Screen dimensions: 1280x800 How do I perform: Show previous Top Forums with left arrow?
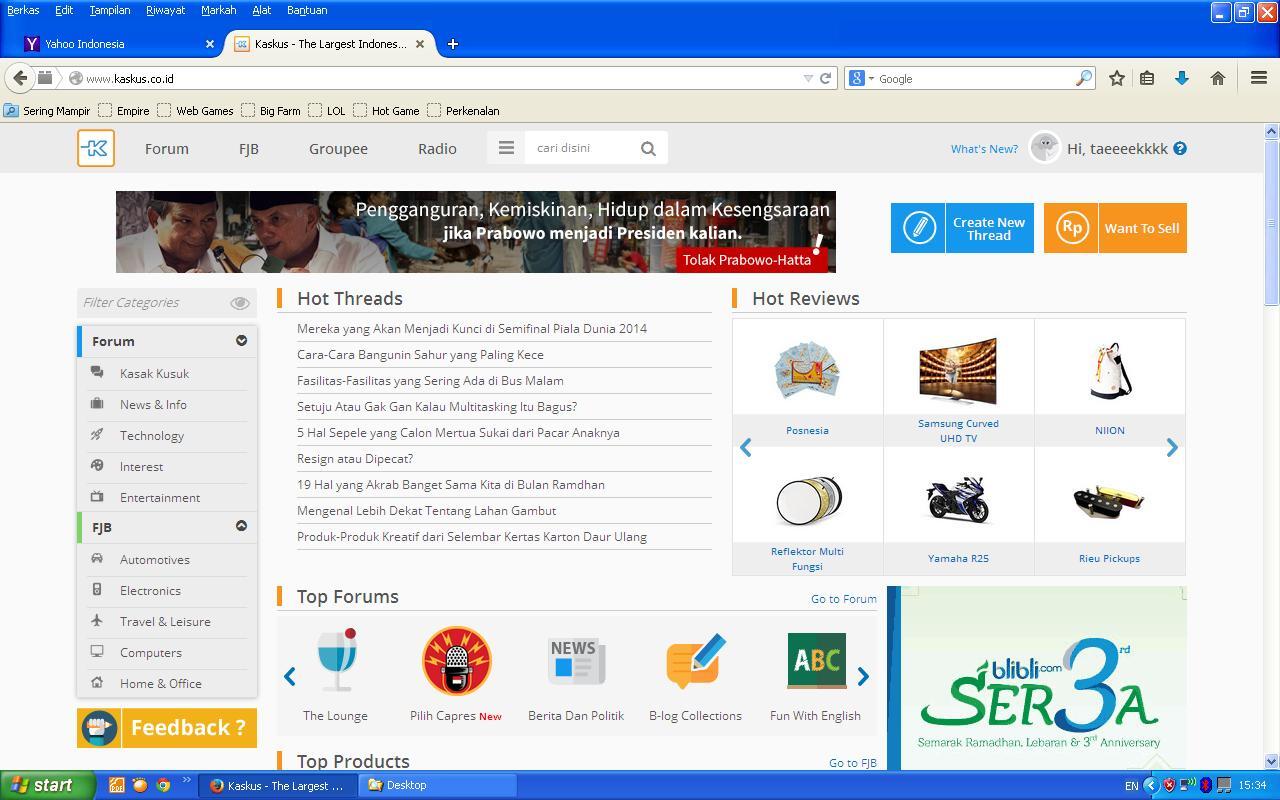pos(289,676)
